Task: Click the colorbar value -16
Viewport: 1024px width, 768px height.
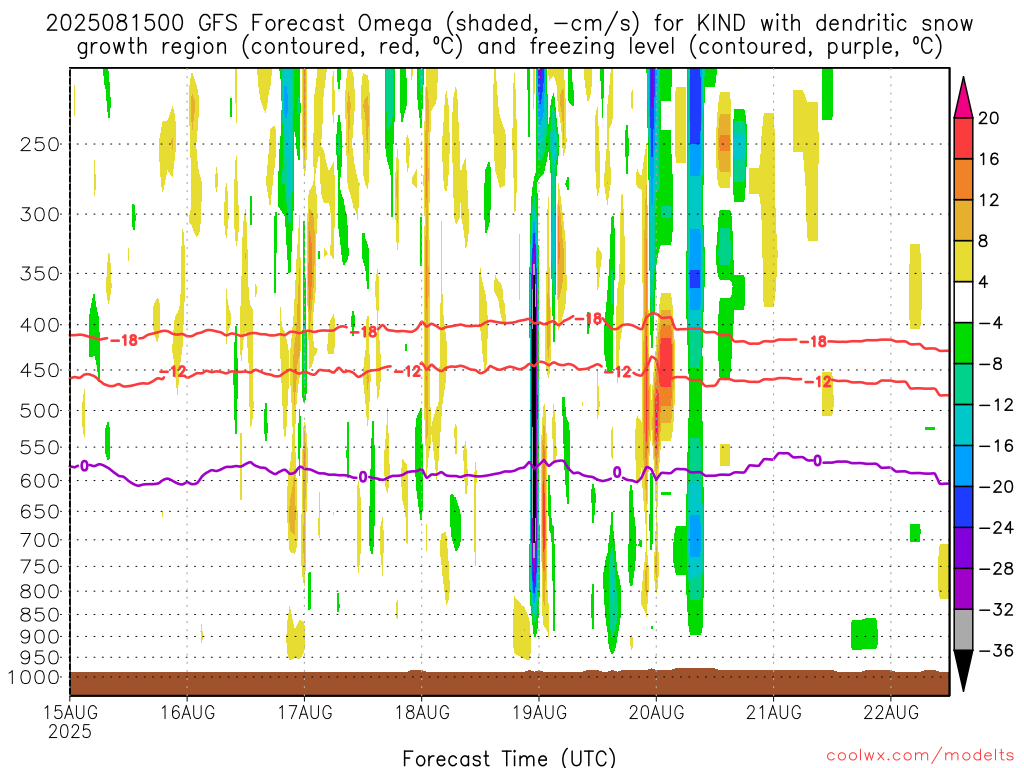Action: tap(996, 446)
